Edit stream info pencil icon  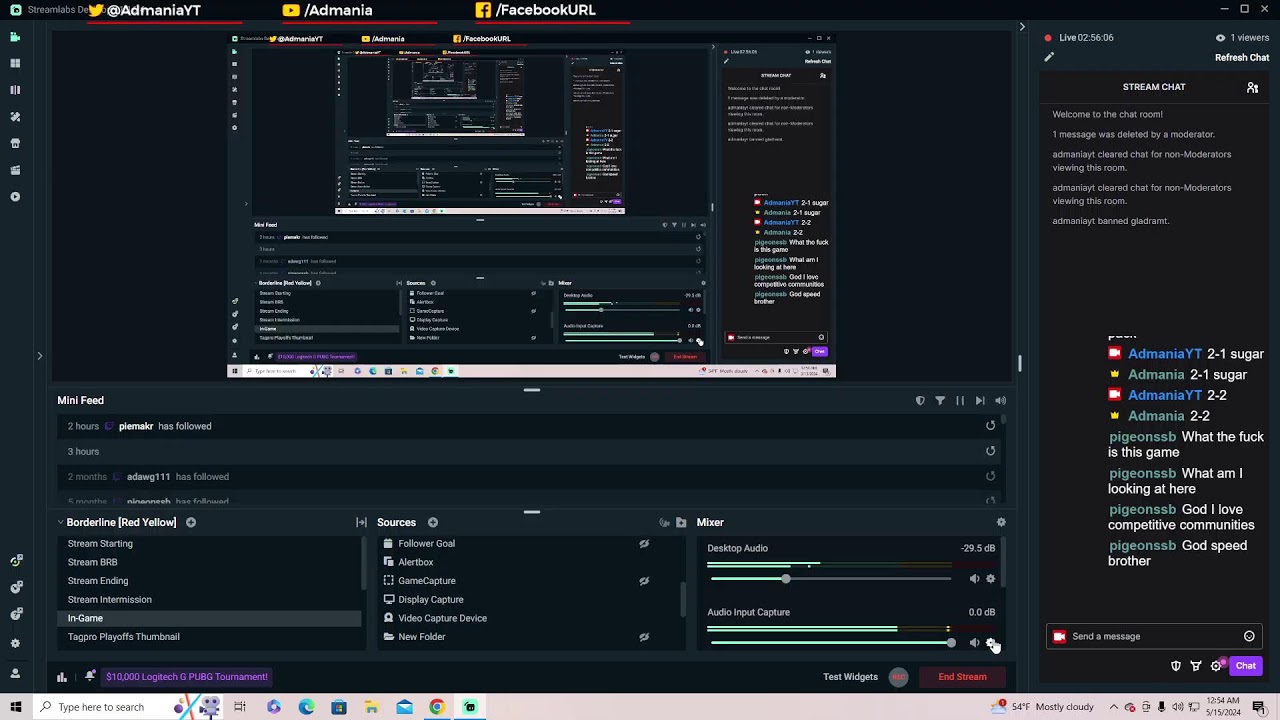(x=1049, y=57)
